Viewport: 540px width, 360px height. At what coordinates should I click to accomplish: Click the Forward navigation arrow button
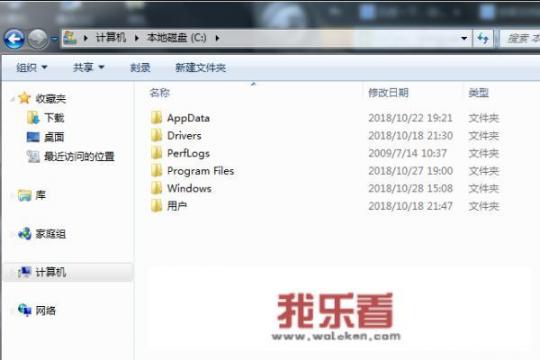(38, 39)
